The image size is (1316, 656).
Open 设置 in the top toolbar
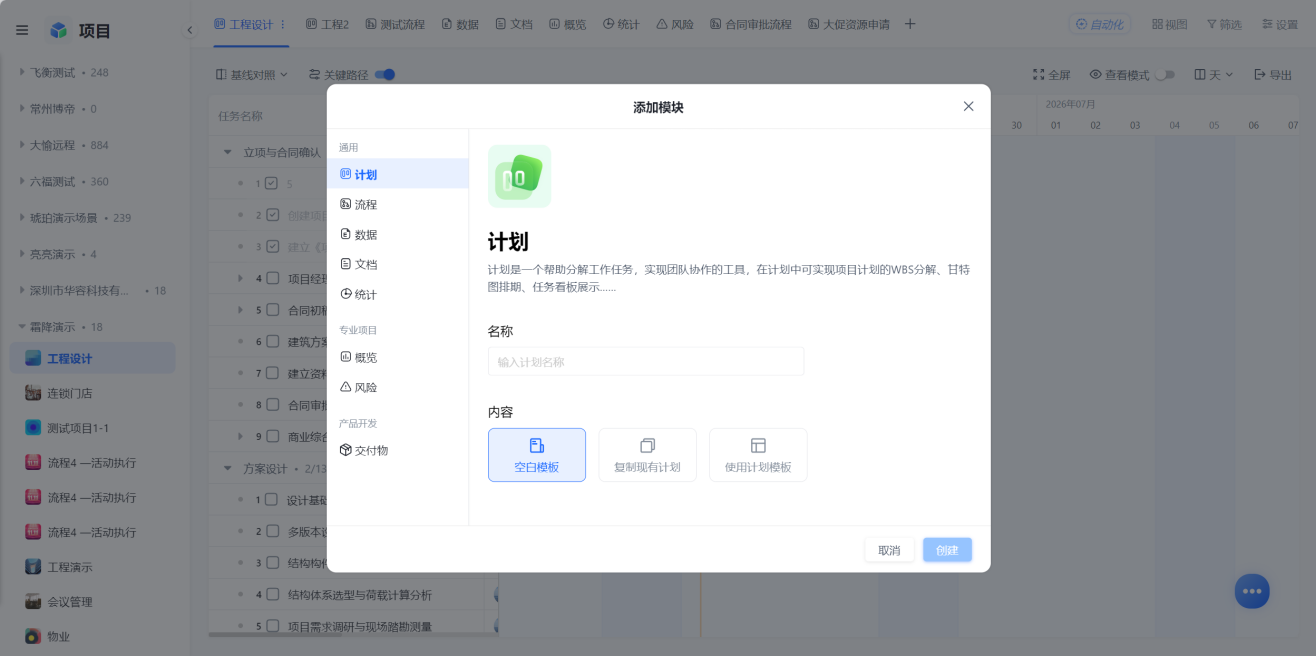pos(1279,24)
